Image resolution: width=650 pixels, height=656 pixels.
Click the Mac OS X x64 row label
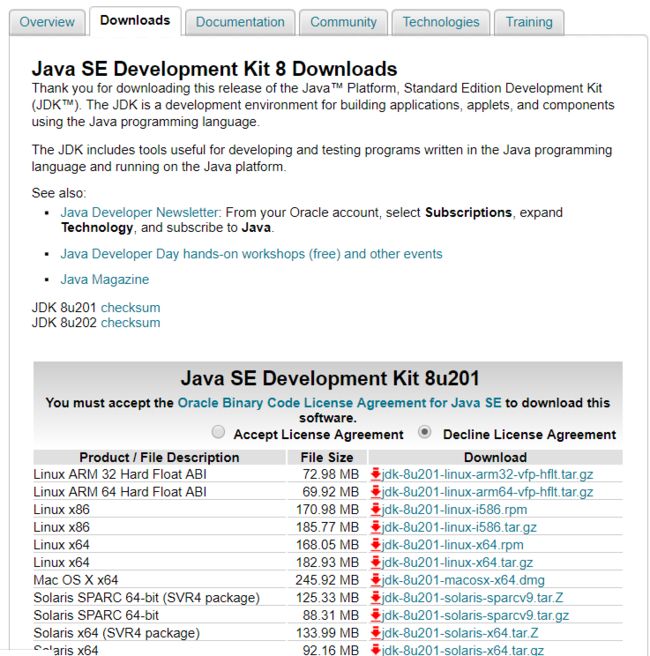(x=76, y=580)
